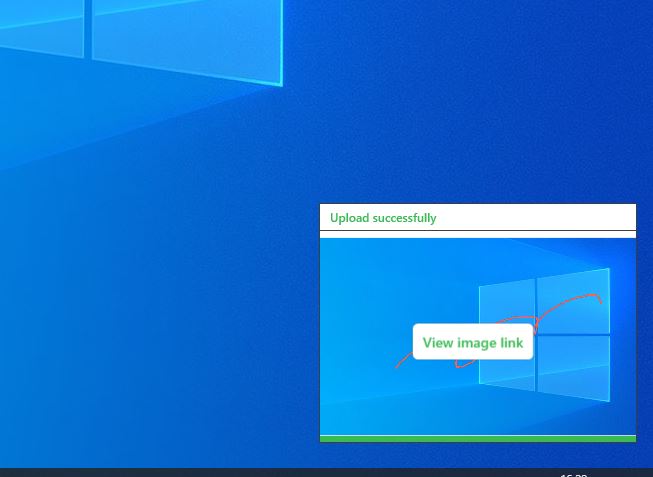
Task: Click the View image link button
Action: (473, 342)
